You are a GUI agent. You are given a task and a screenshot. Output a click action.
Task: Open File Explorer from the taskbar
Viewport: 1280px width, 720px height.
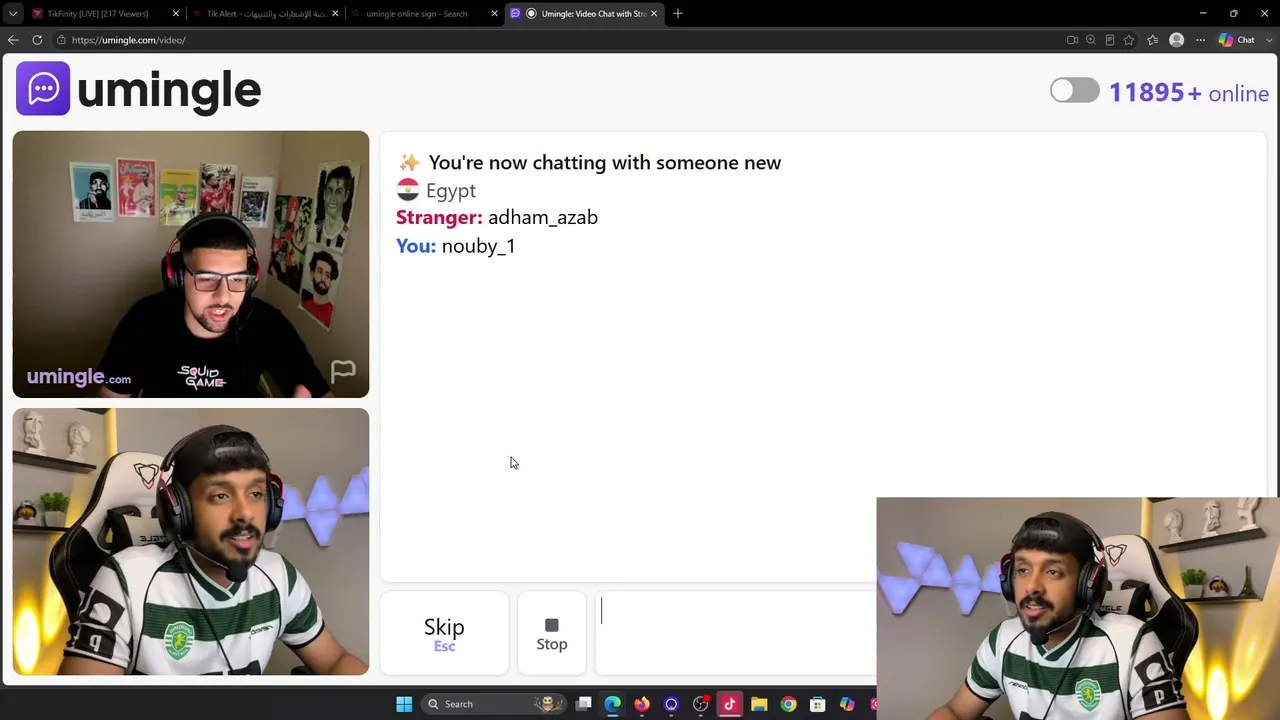click(x=759, y=704)
